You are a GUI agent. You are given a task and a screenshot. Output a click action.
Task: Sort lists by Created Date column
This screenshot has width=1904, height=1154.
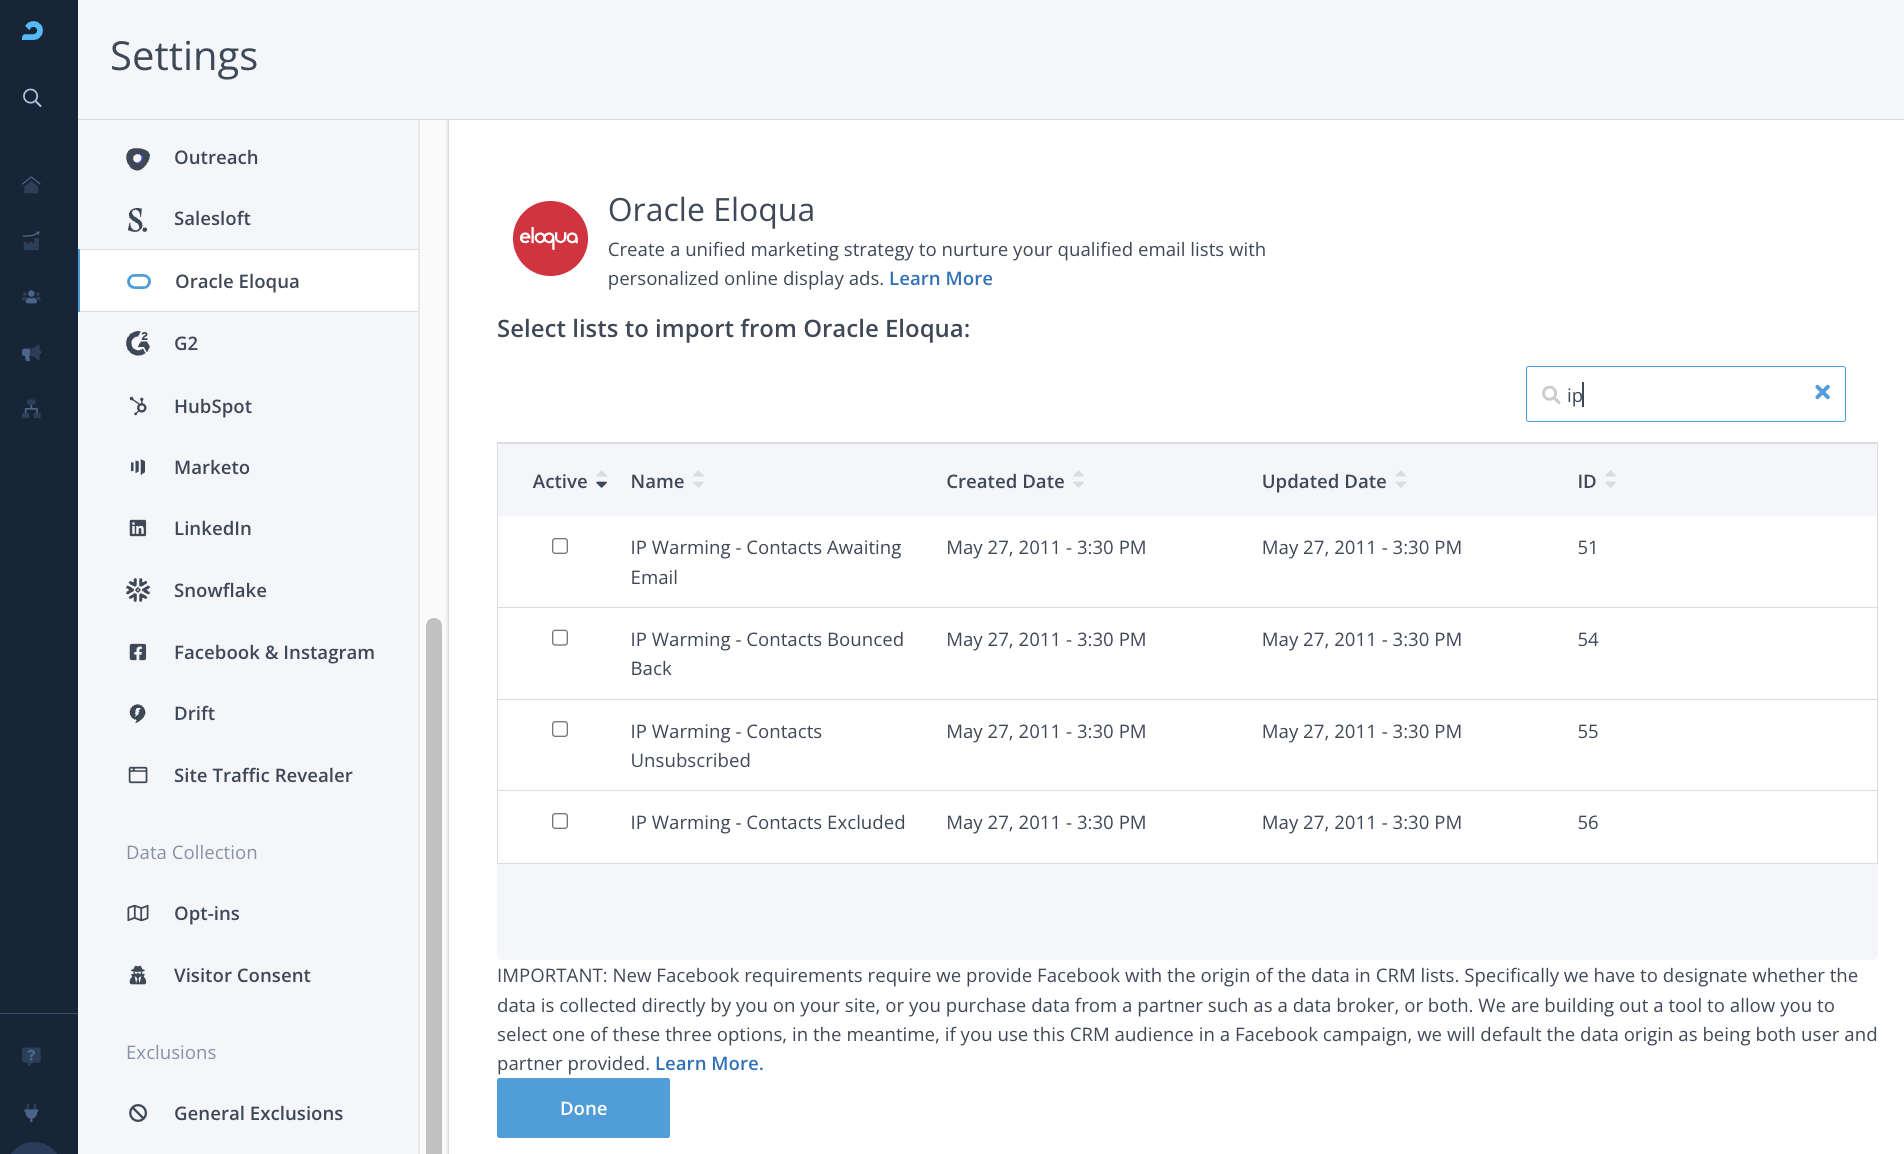click(x=1014, y=481)
